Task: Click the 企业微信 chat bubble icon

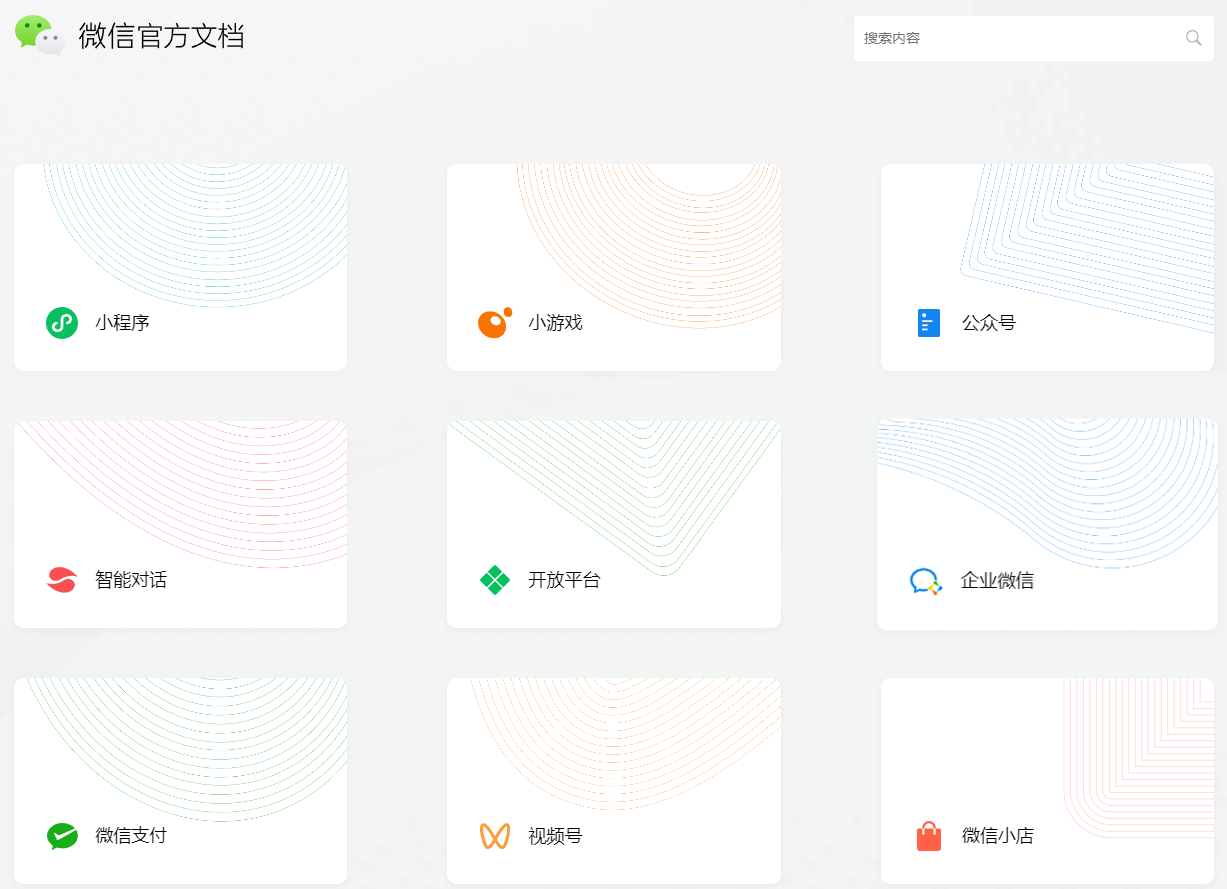Action: (x=926, y=581)
